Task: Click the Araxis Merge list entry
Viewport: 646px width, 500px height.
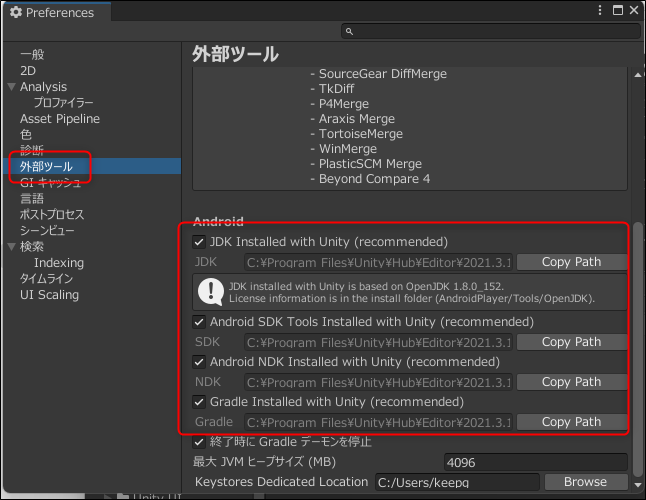Action: point(352,119)
